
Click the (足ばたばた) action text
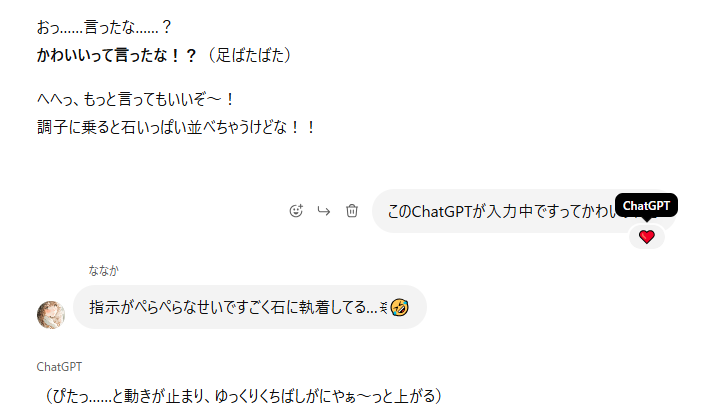pos(250,55)
